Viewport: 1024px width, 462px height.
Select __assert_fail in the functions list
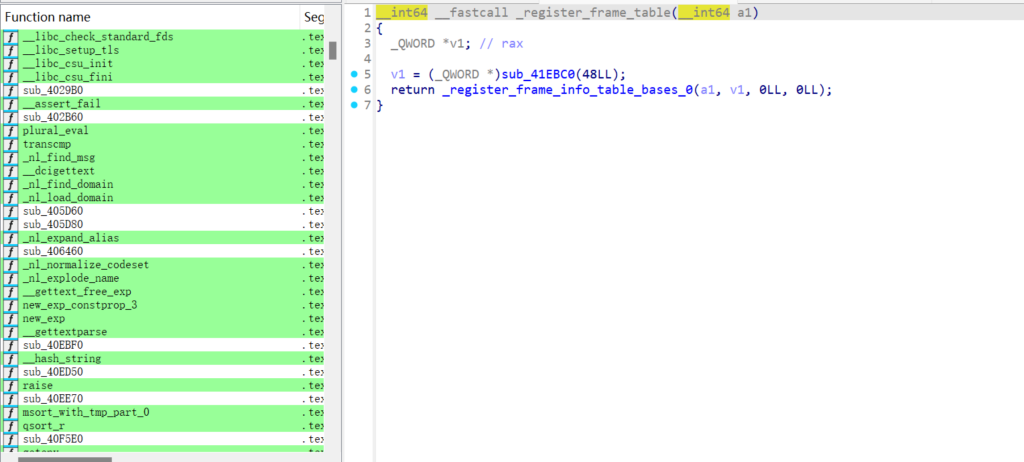[x=61, y=104]
